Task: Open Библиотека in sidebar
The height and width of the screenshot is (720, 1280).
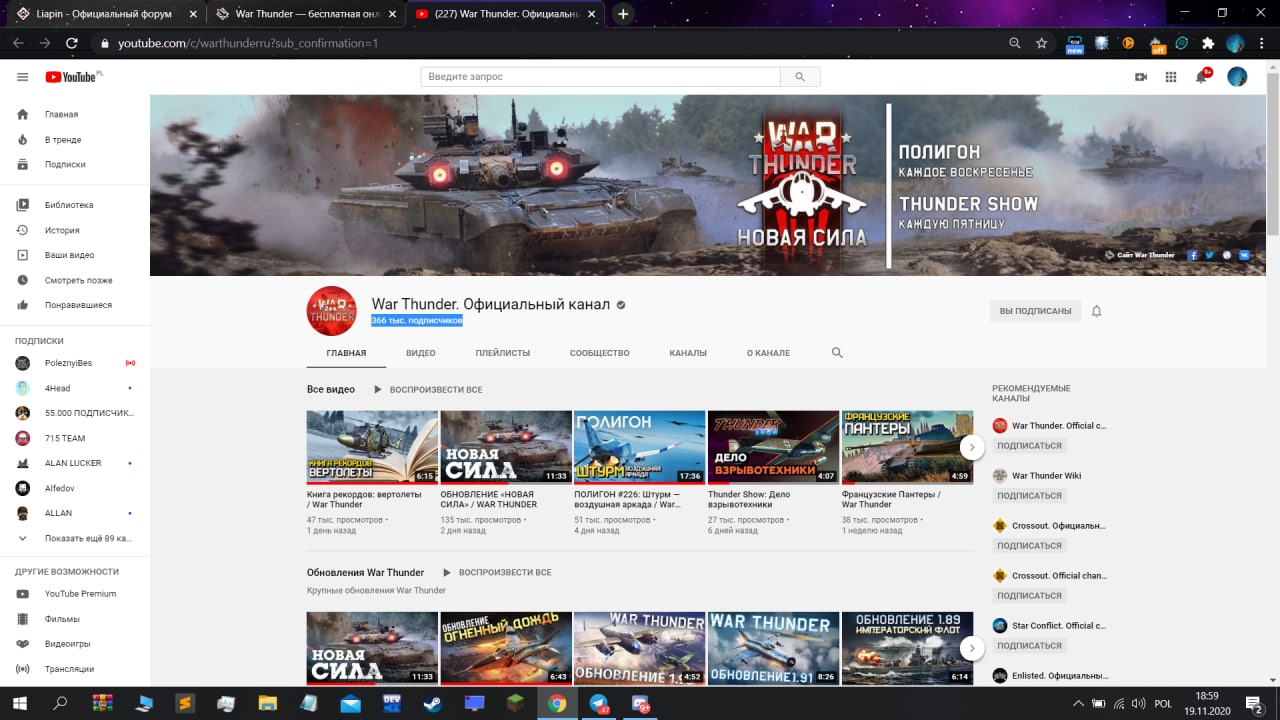Action: point(75,205)
